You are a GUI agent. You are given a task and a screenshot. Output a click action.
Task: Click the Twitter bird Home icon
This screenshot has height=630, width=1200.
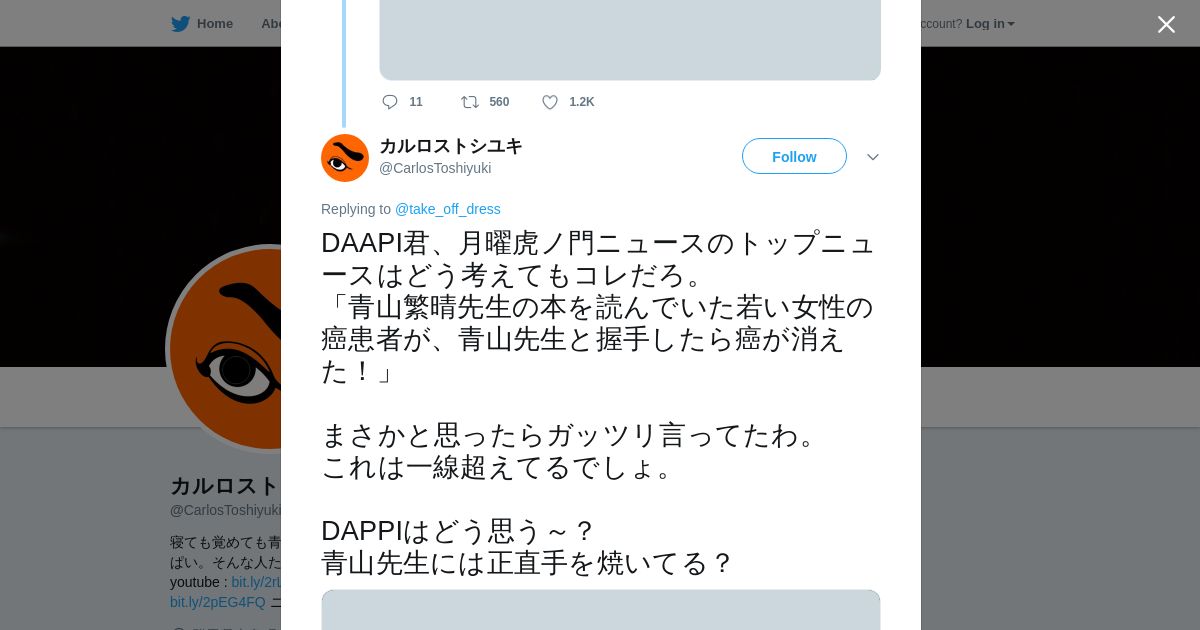[180, 24]
